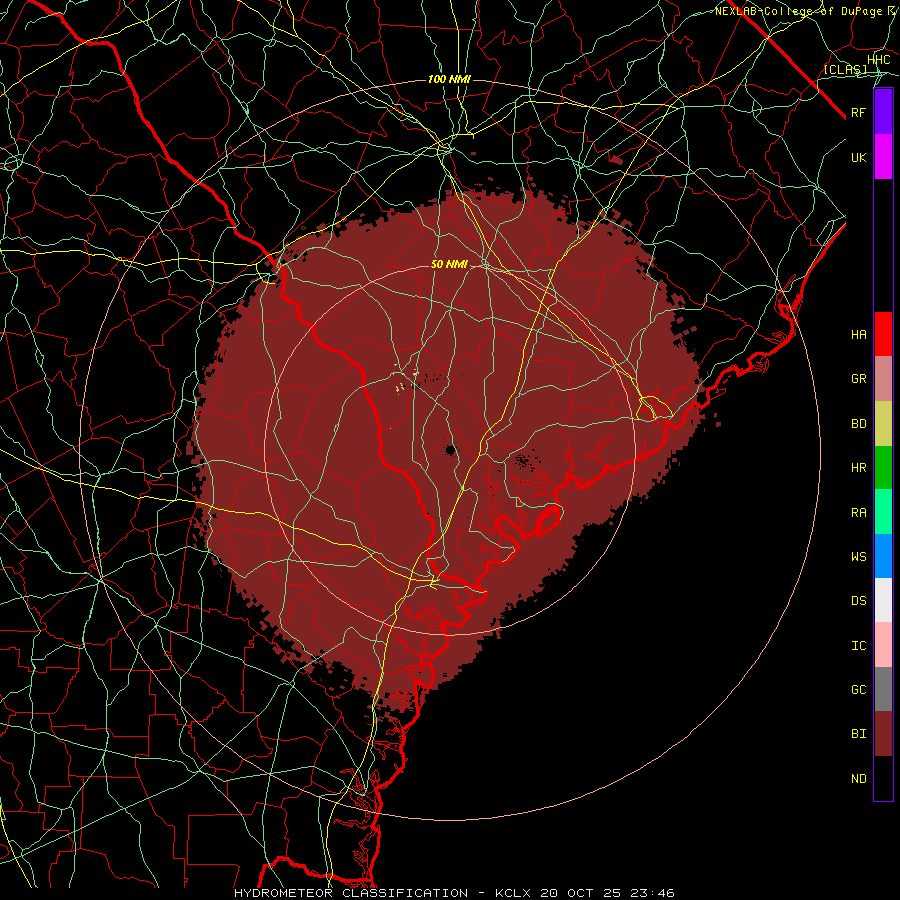Click the RF legend label
This screenshot has width=900, height=900.
click(859, 112)
